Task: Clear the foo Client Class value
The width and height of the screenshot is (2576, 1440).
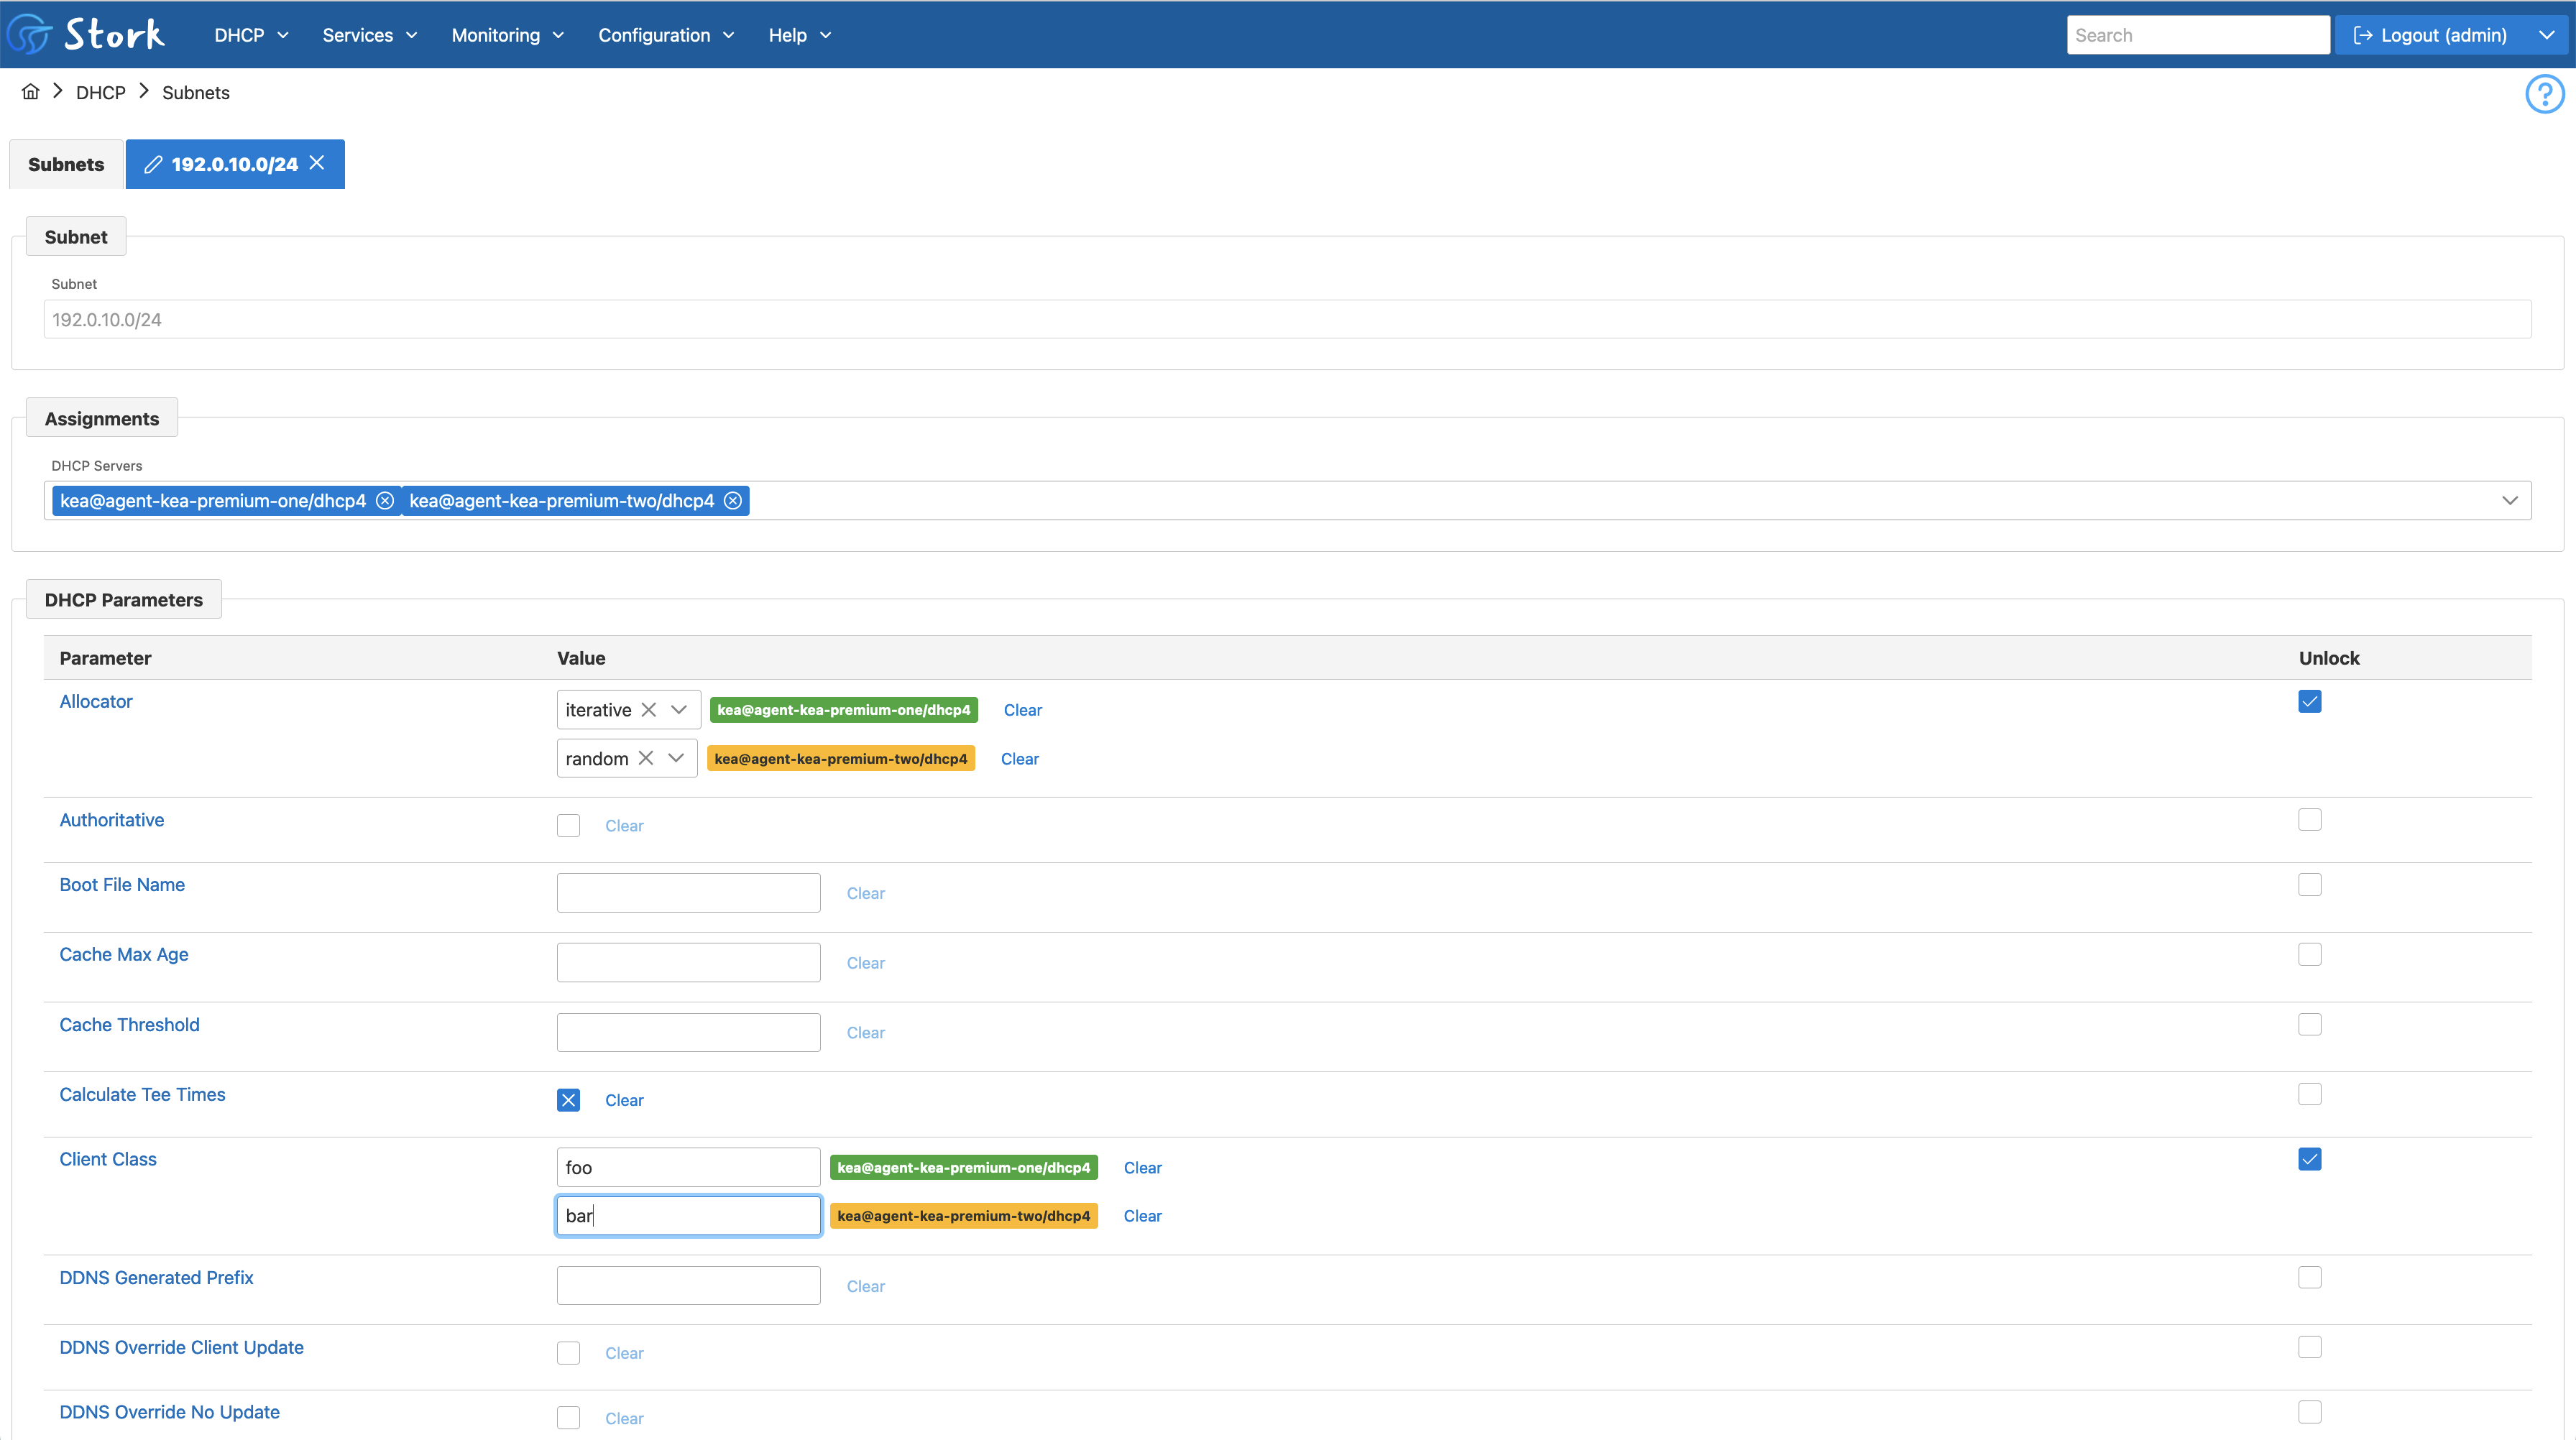Action: tap(1142, 1168)
